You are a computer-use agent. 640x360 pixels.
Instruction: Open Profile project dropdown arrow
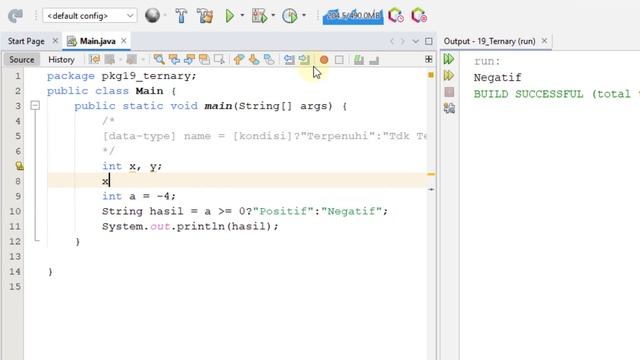(x=304, y=16)
